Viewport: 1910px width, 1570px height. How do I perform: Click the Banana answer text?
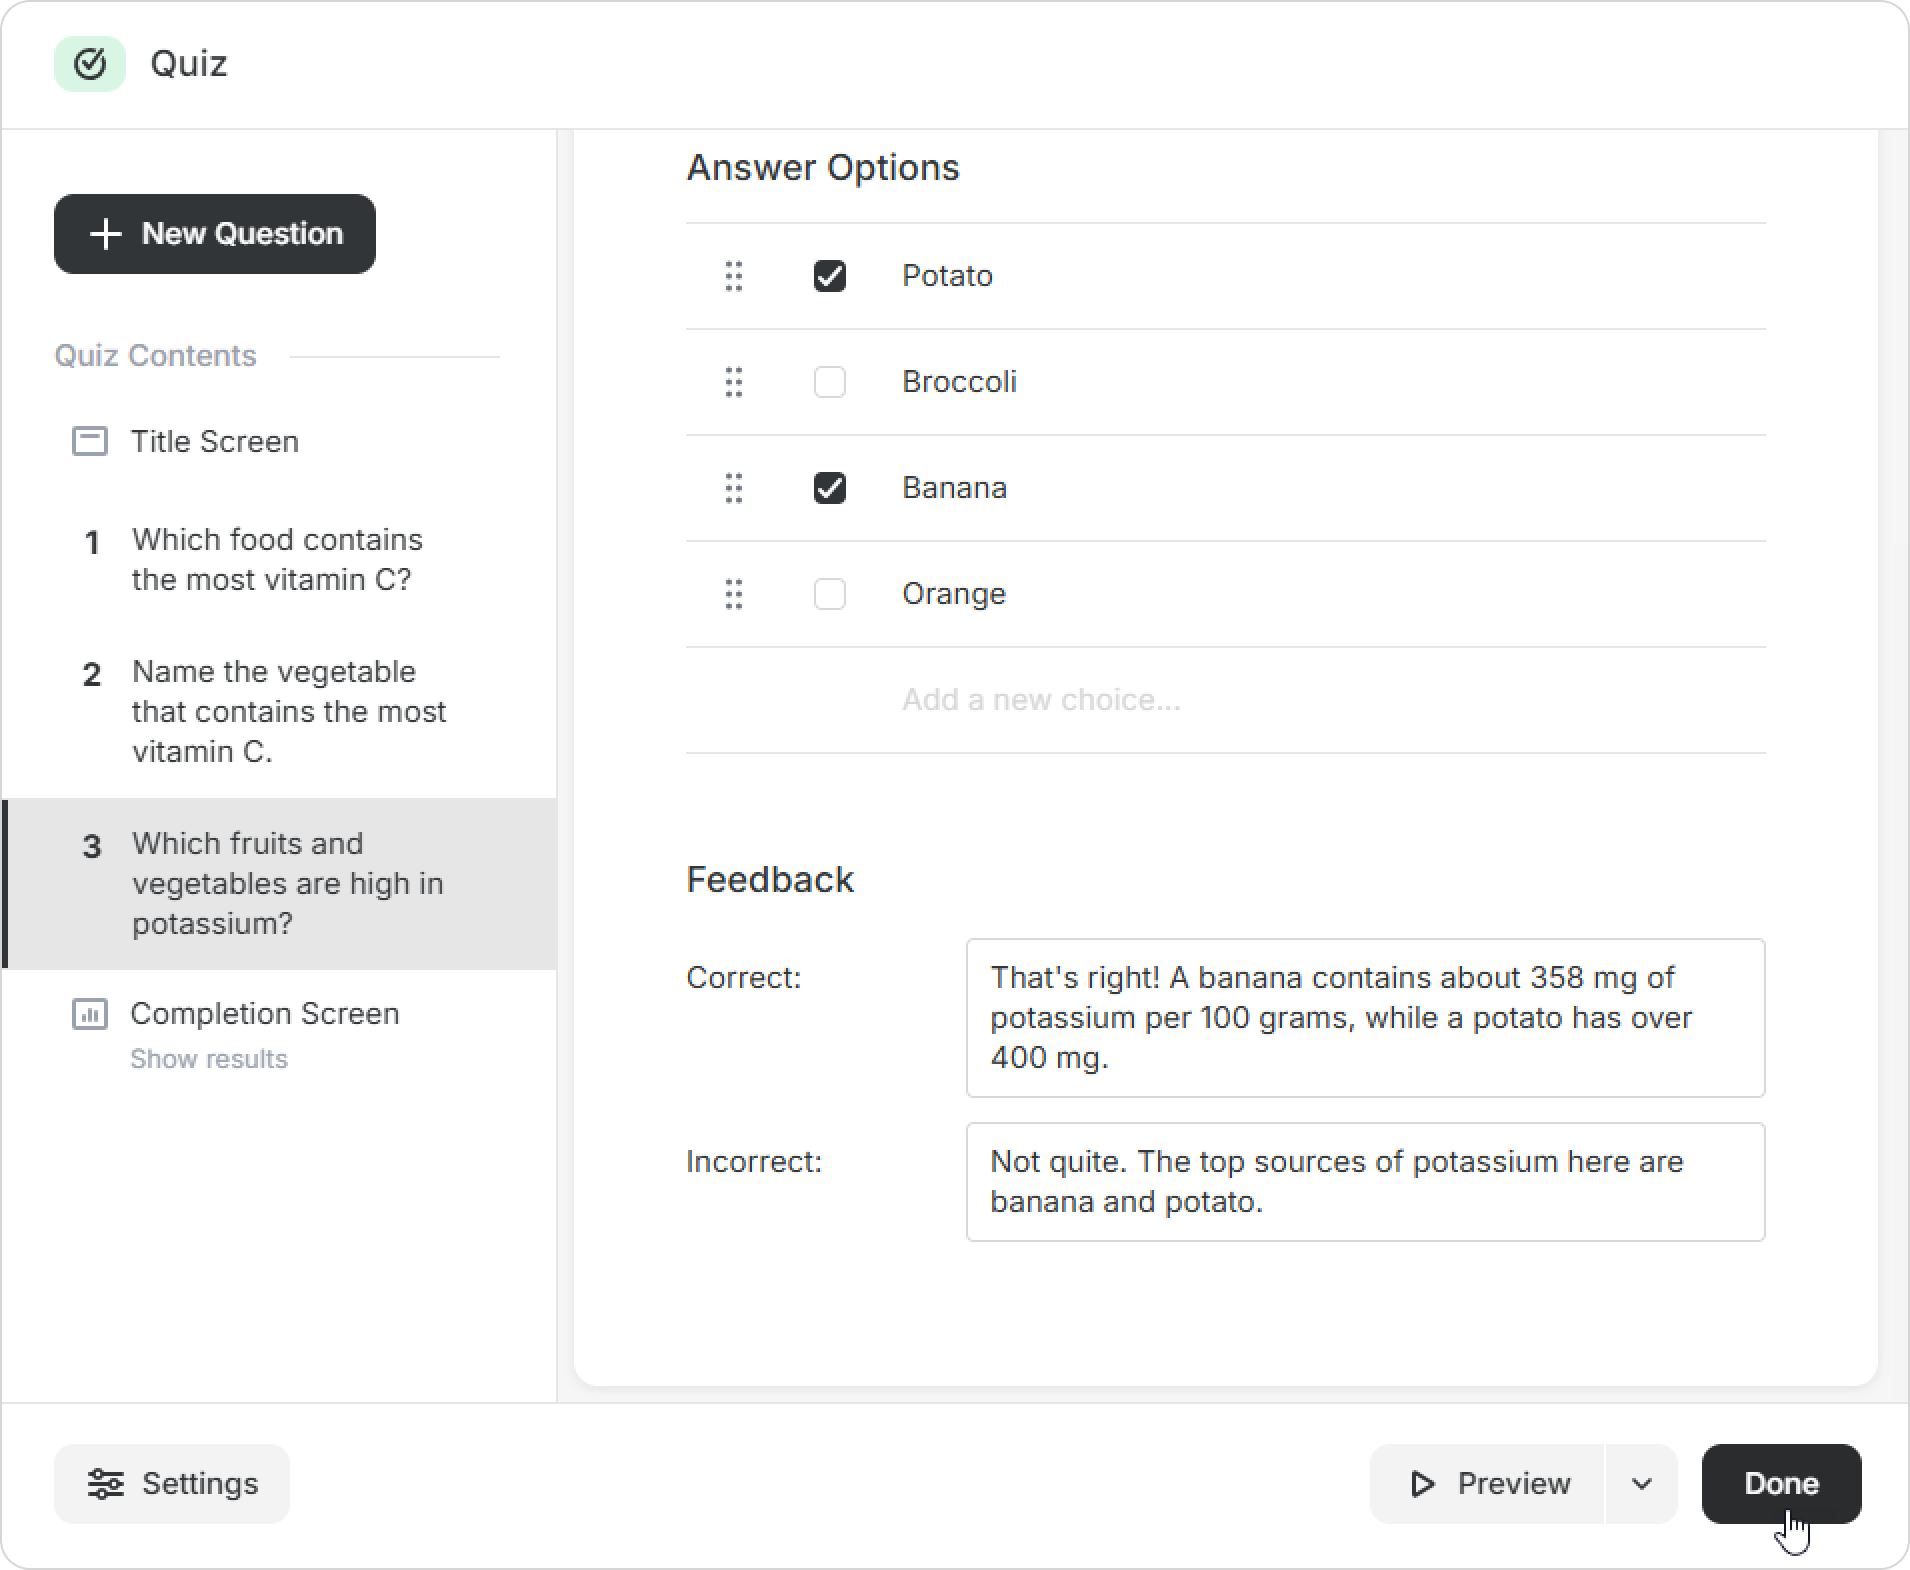(x=954, y=488)
